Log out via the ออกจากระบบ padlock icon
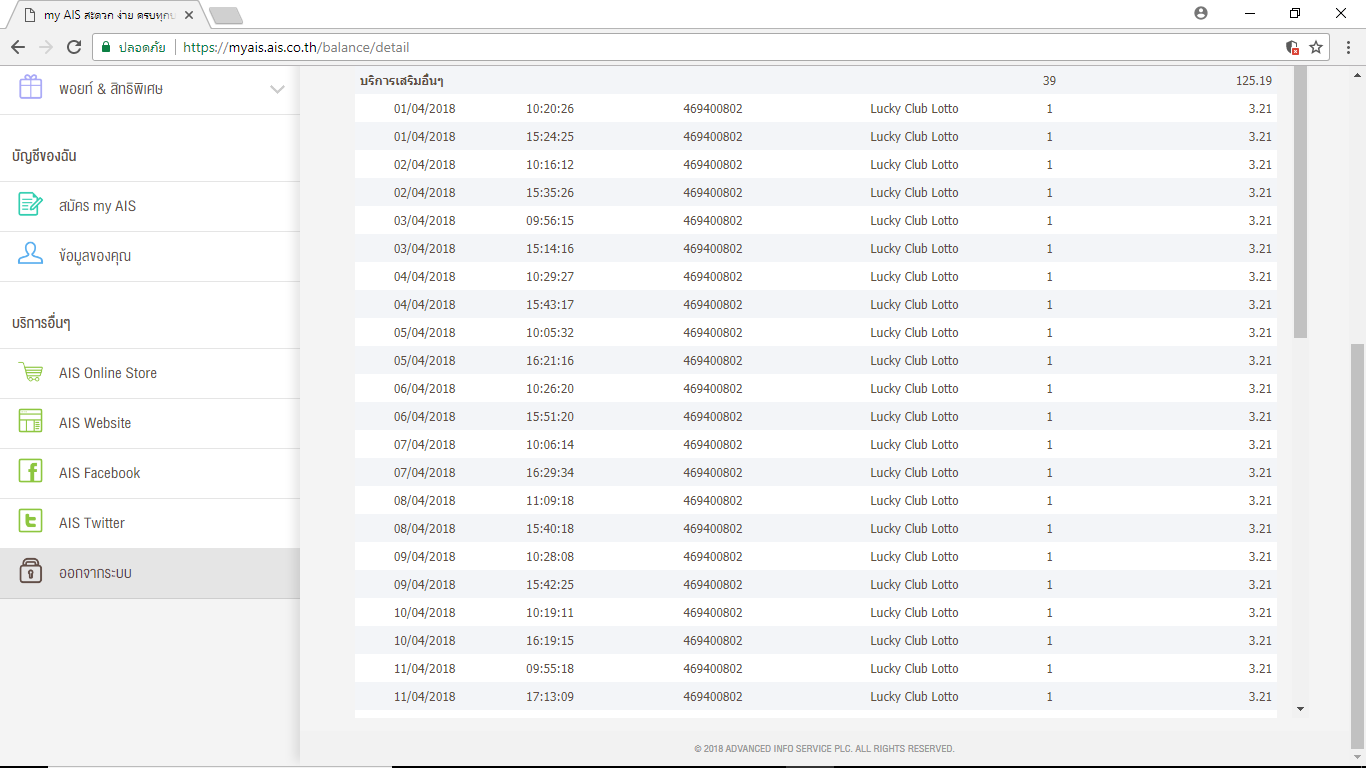This screenshot has width=1366, height=768. 31,572
